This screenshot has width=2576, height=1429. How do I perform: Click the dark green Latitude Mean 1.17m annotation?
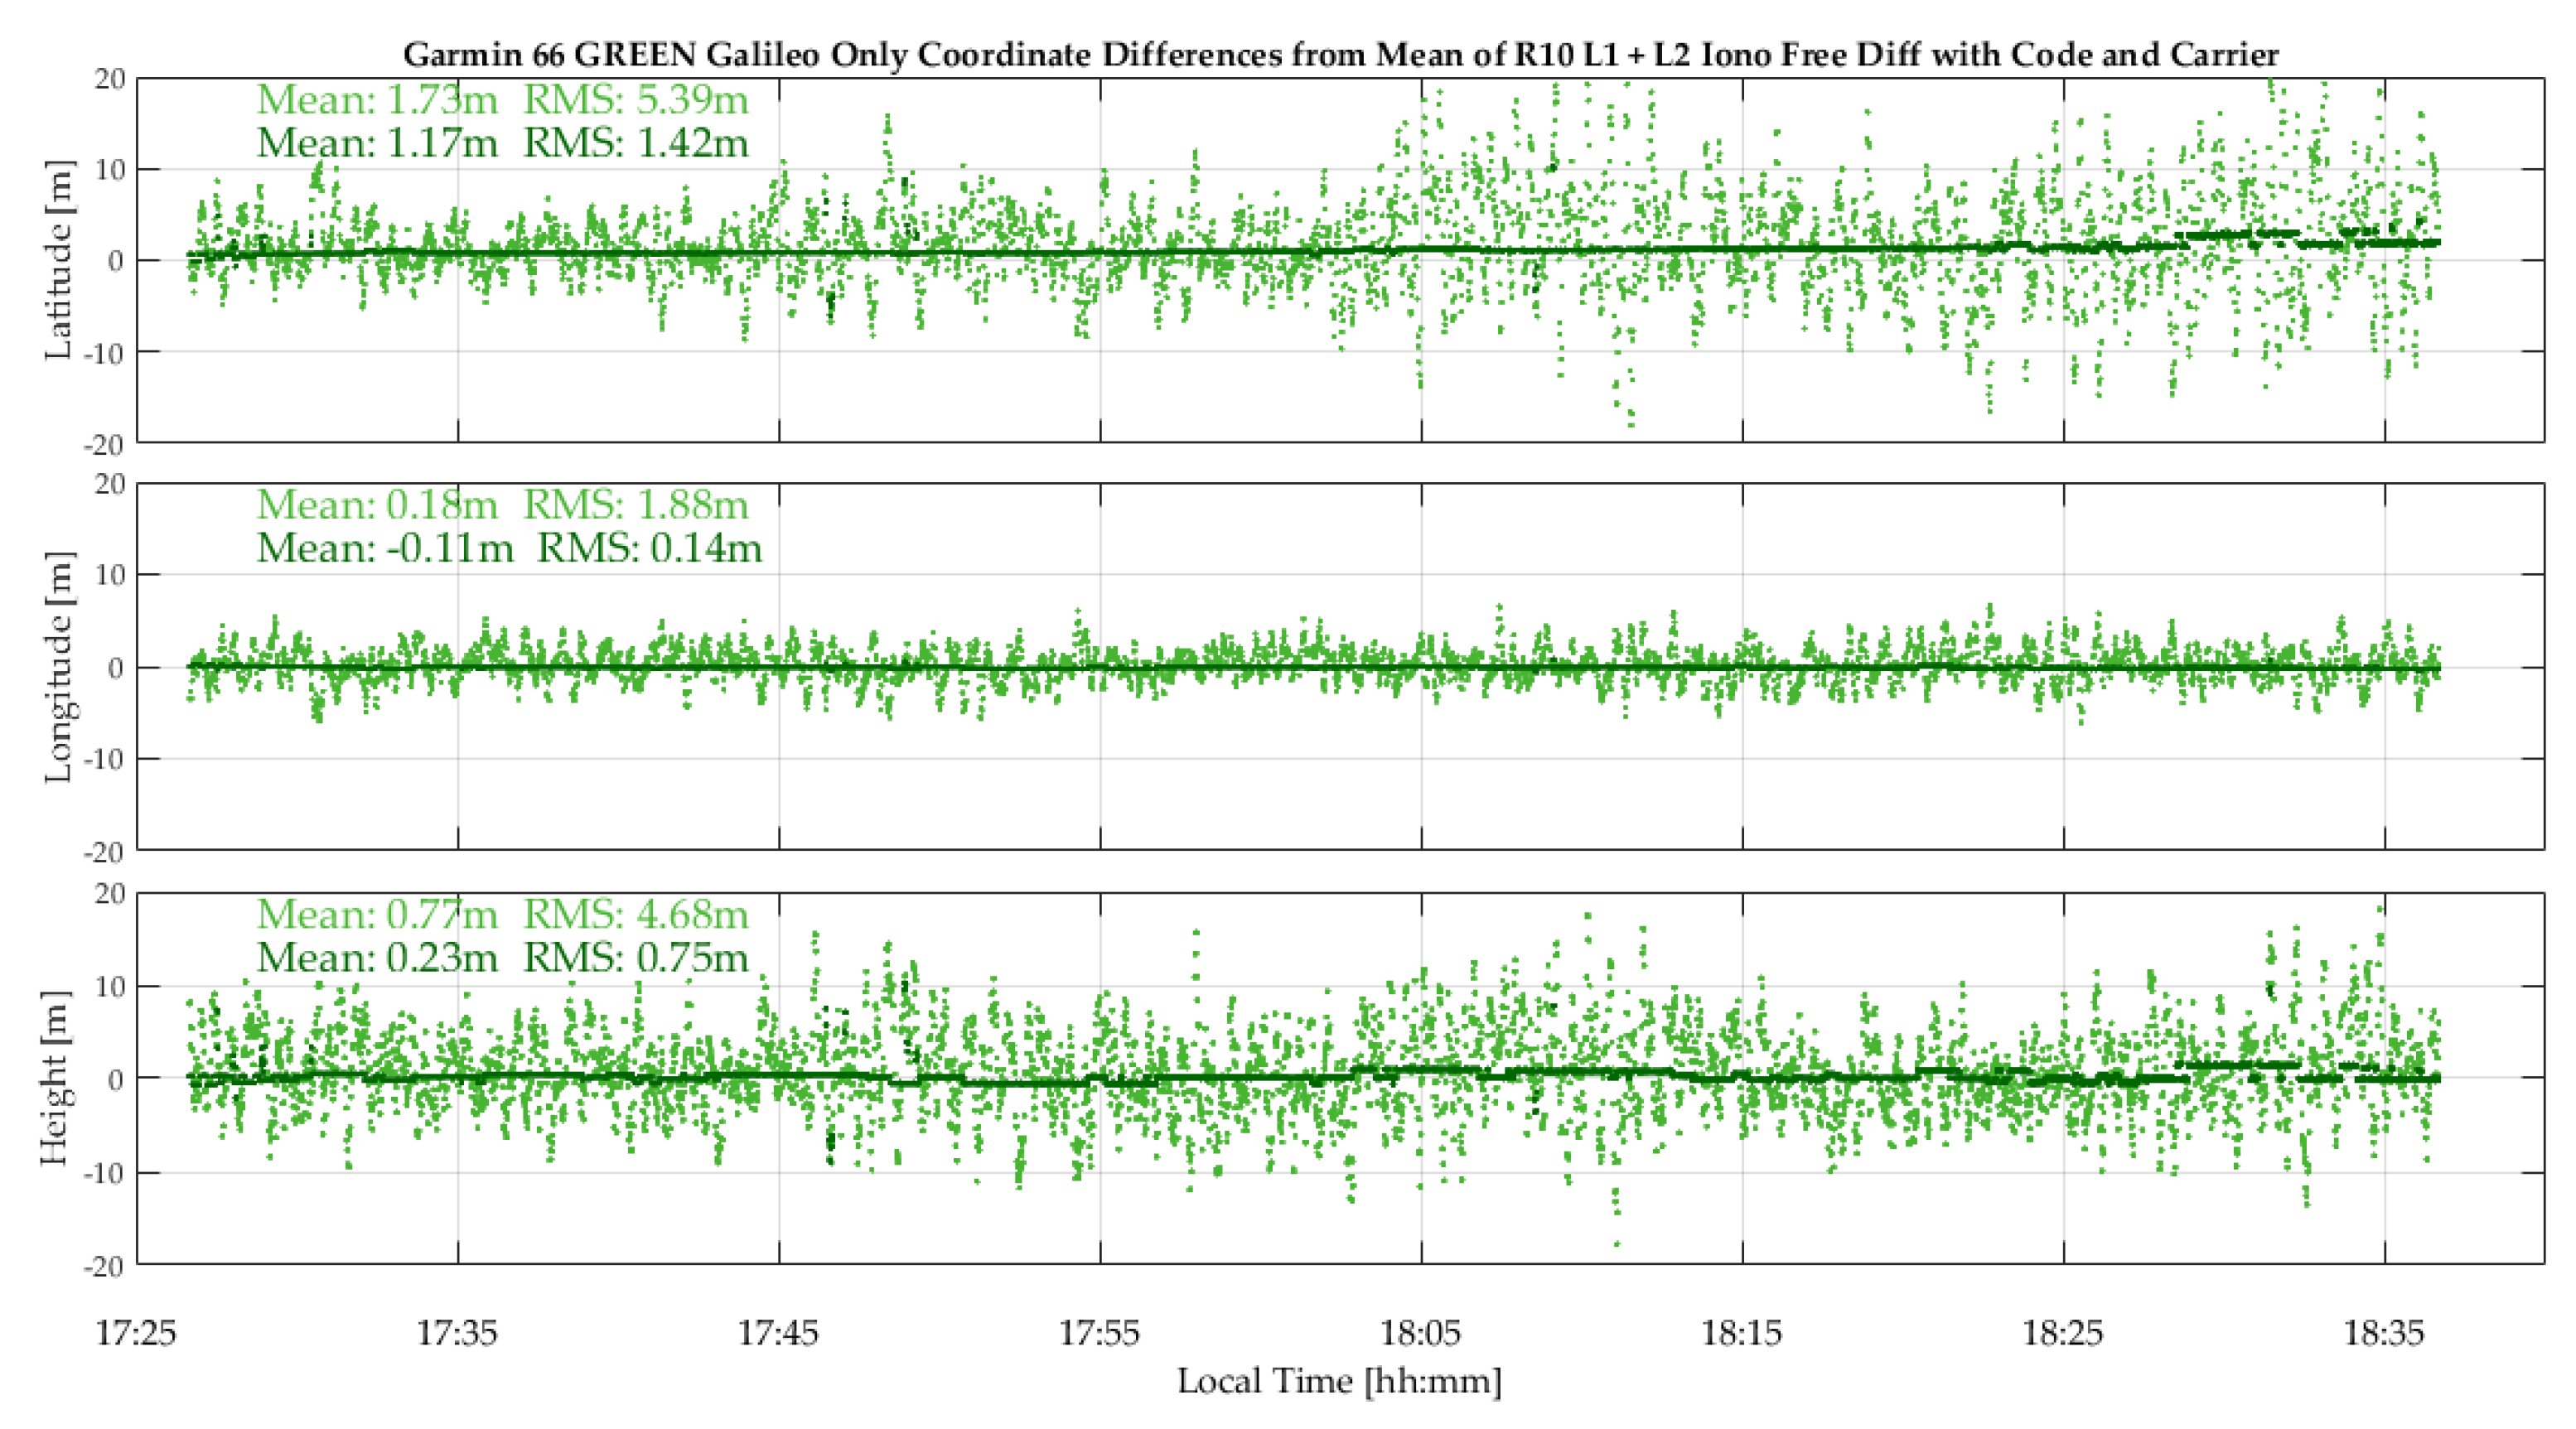[x=377, y=143]
